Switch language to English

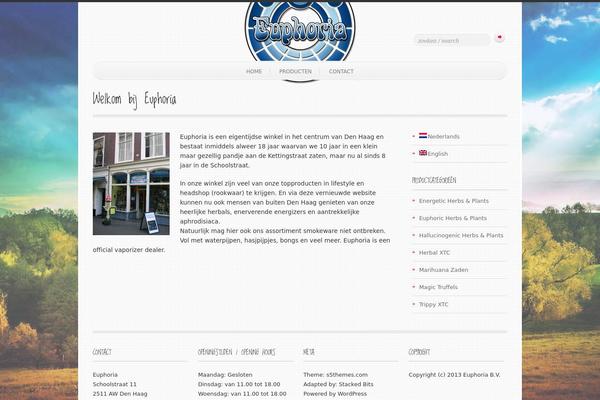[438, 154]
